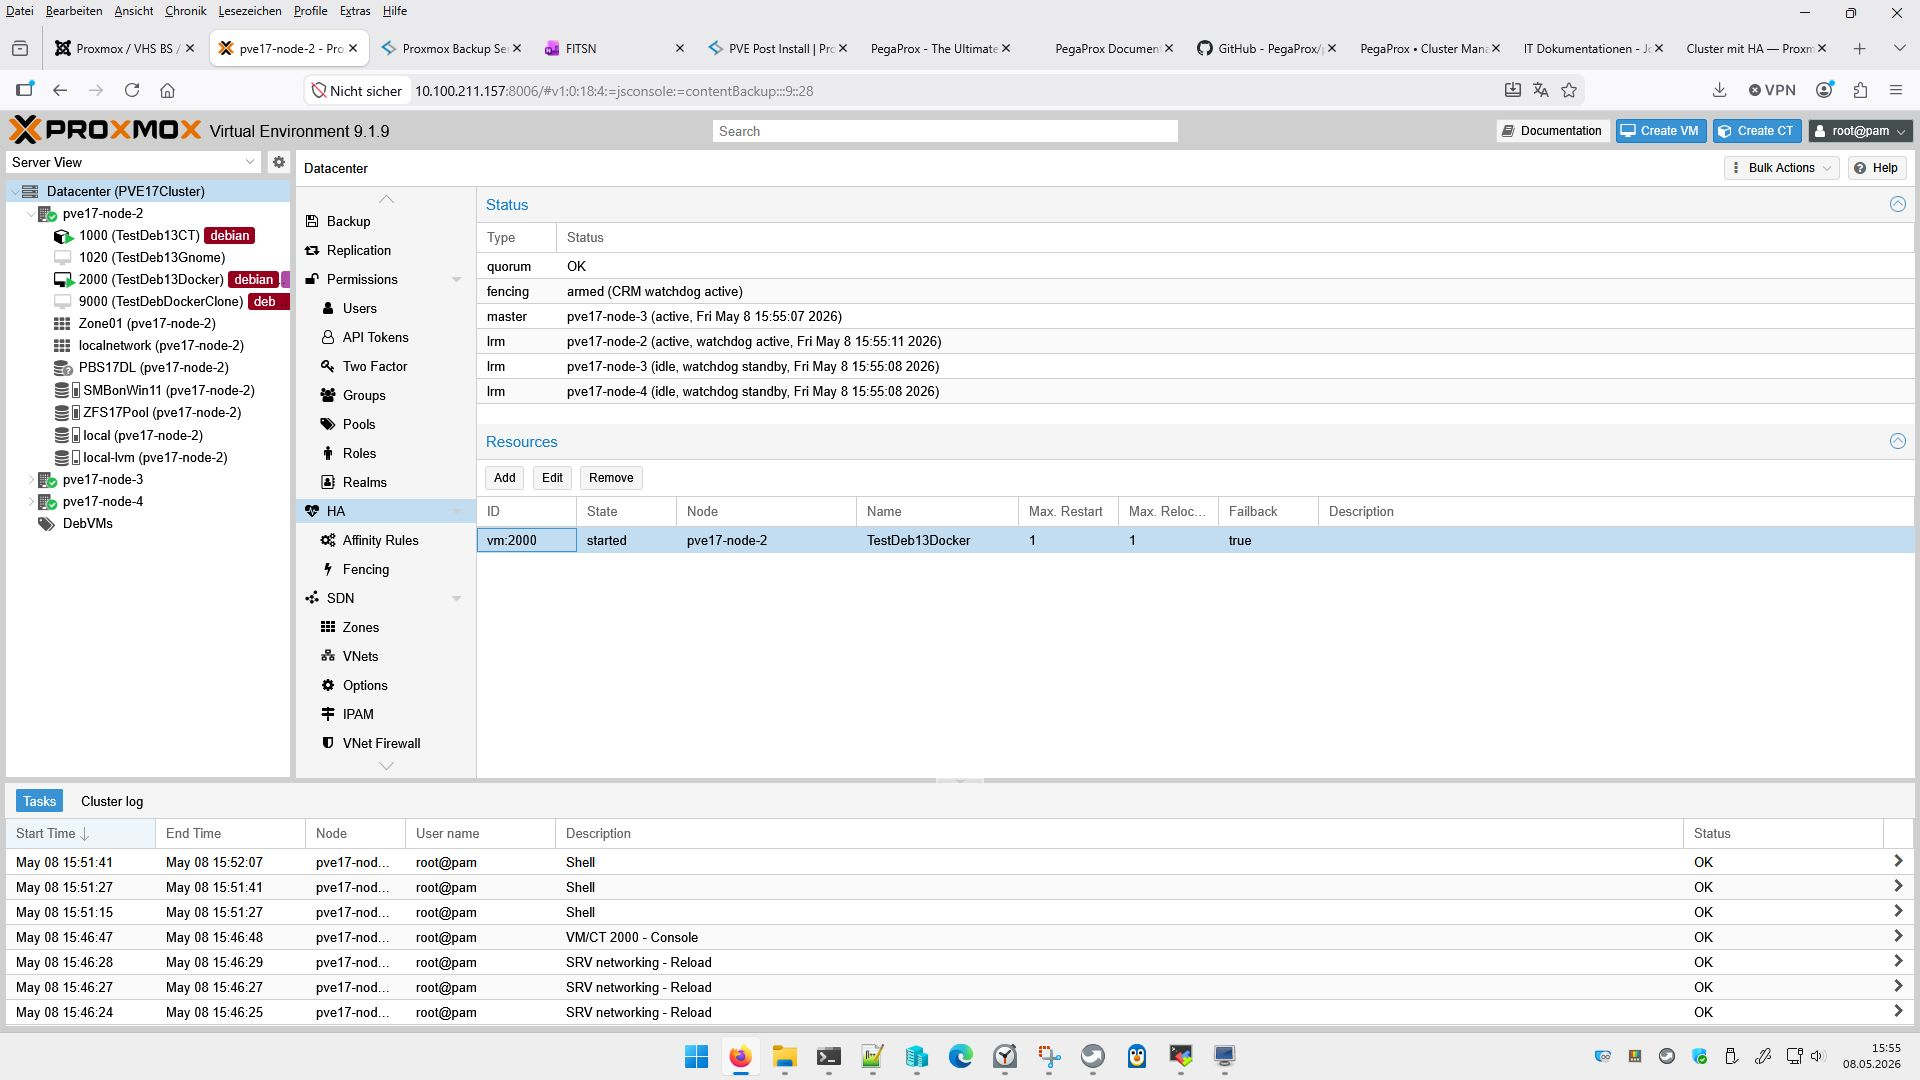Open the Documentation button
The image size is (1920, 1080).
[1552, 131]
